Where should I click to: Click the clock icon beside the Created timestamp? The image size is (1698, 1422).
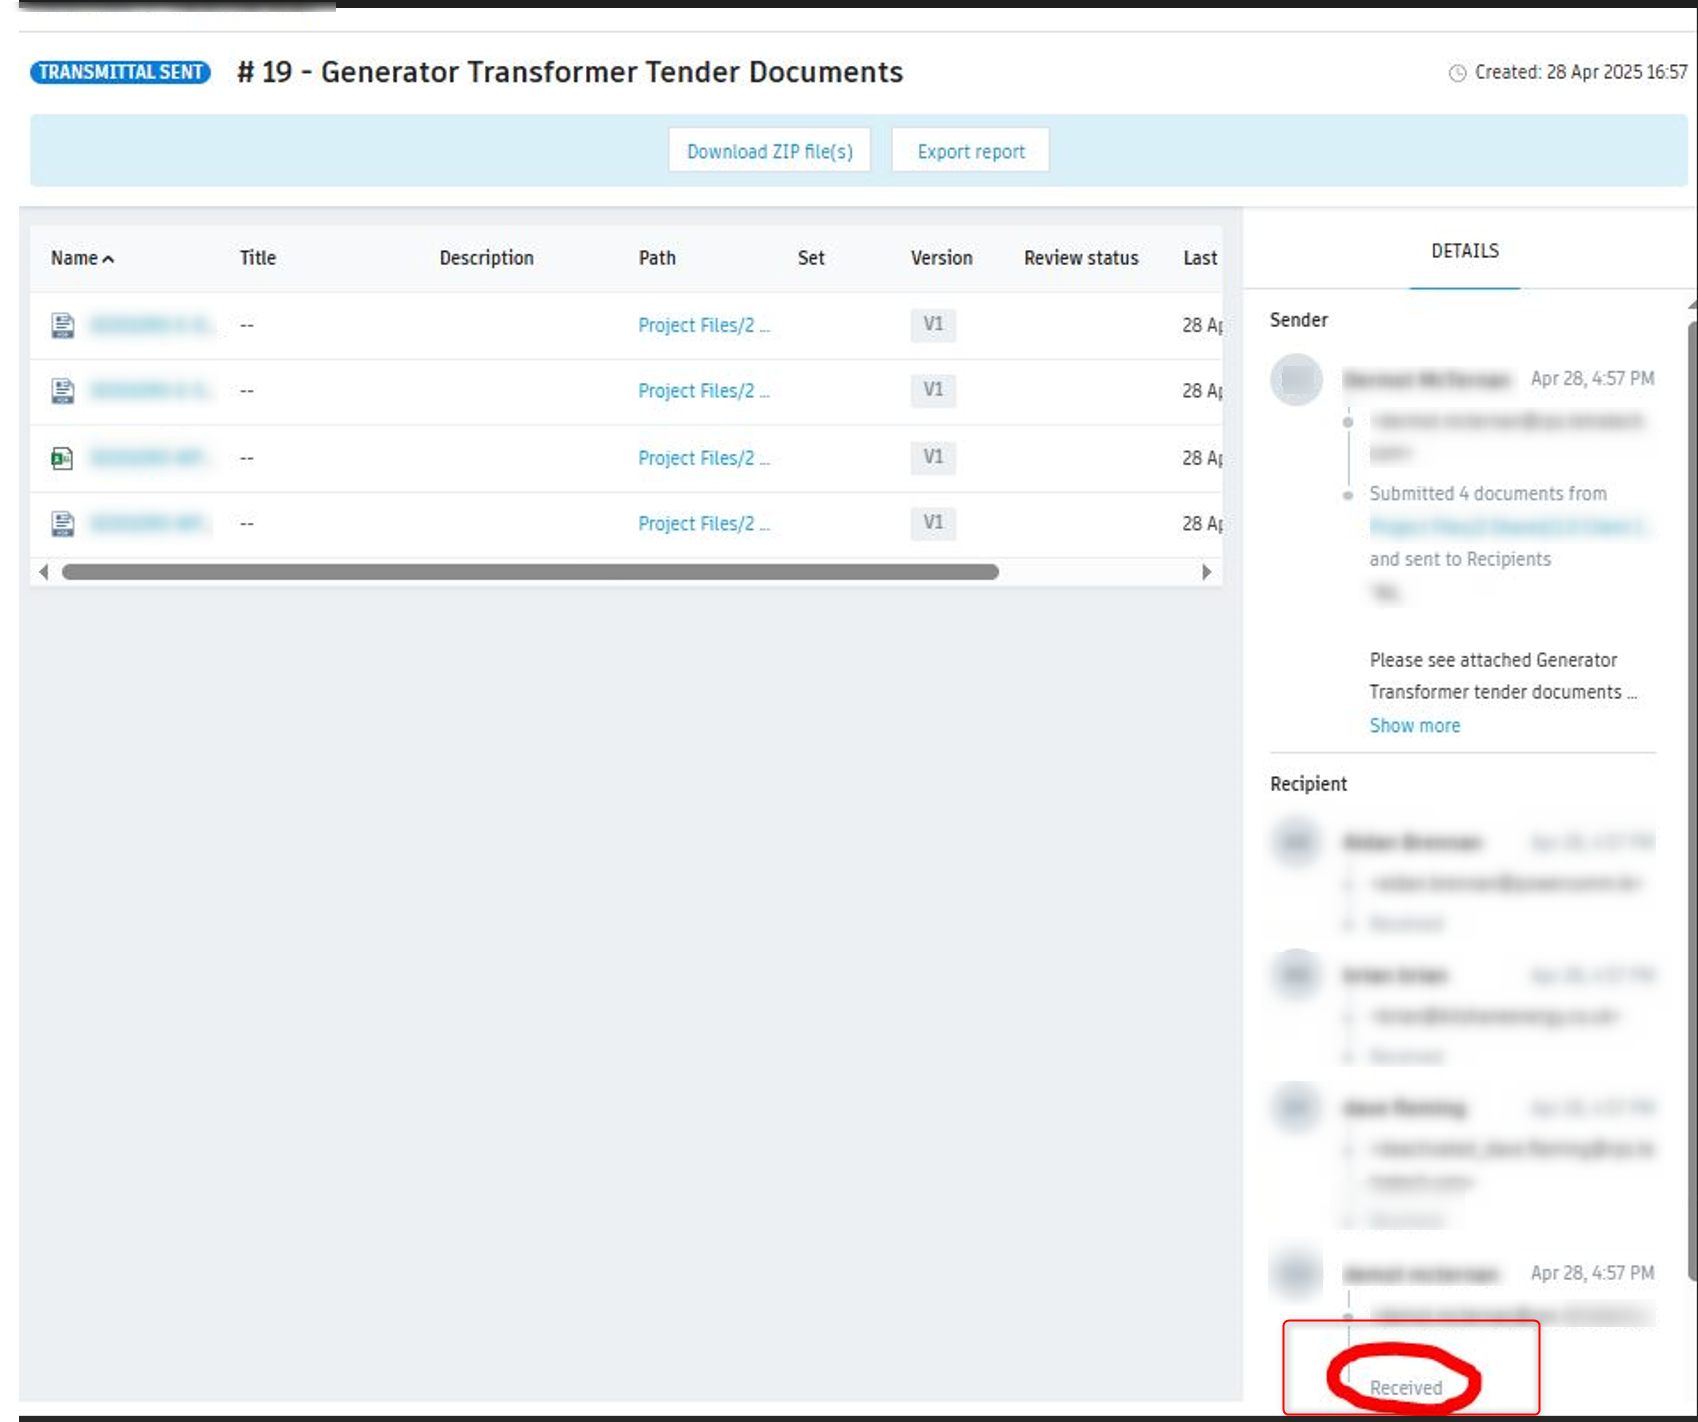[x=1457, y=71]
